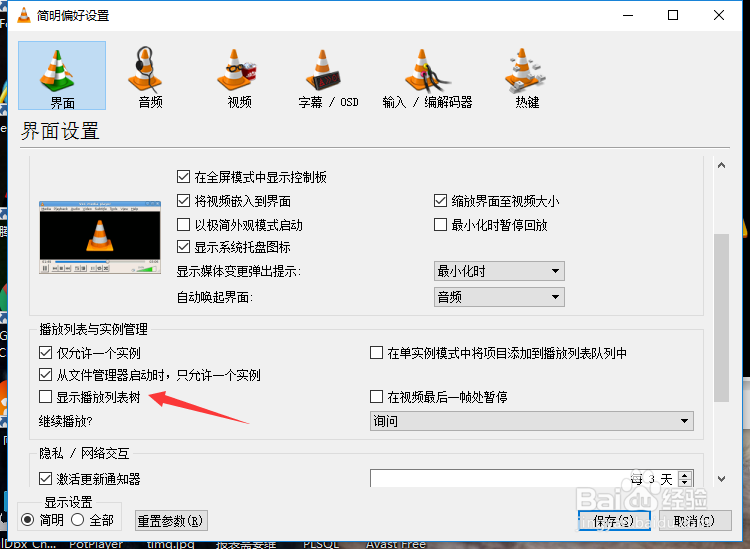Toggle 在全屏模式中显示控制板 checkbox
The width and height of the screenshot is (750, 549).
click(183, 177)
